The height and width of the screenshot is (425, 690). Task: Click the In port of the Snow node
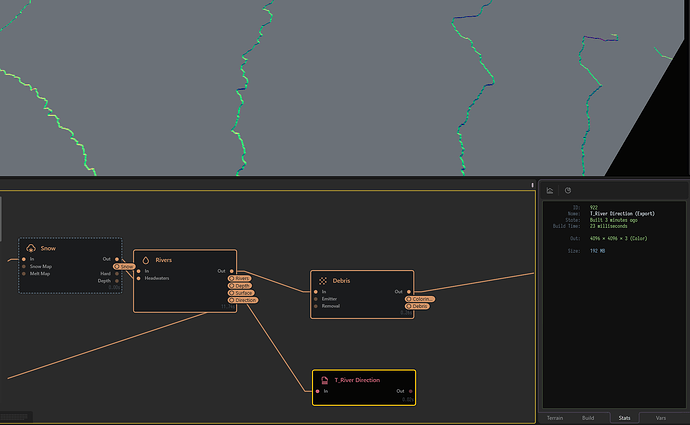24,259
